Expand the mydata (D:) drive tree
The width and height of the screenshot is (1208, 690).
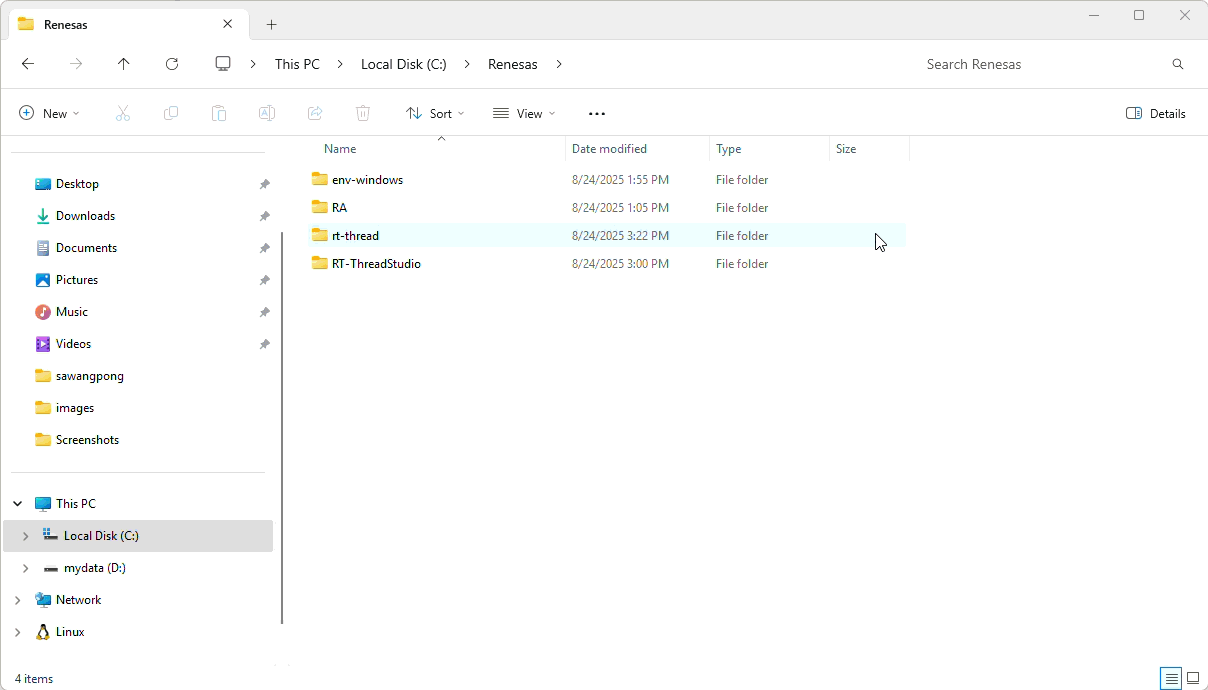(26, 568)
